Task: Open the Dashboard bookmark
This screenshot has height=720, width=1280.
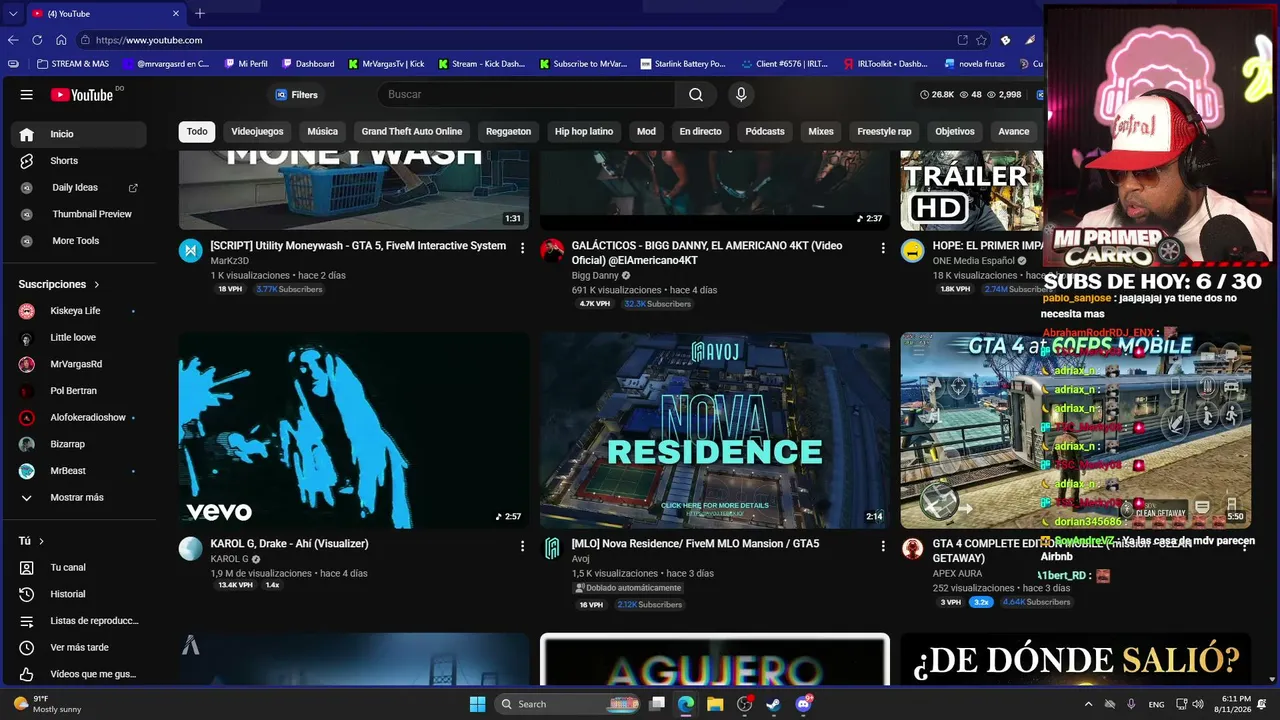Action: 308,64
